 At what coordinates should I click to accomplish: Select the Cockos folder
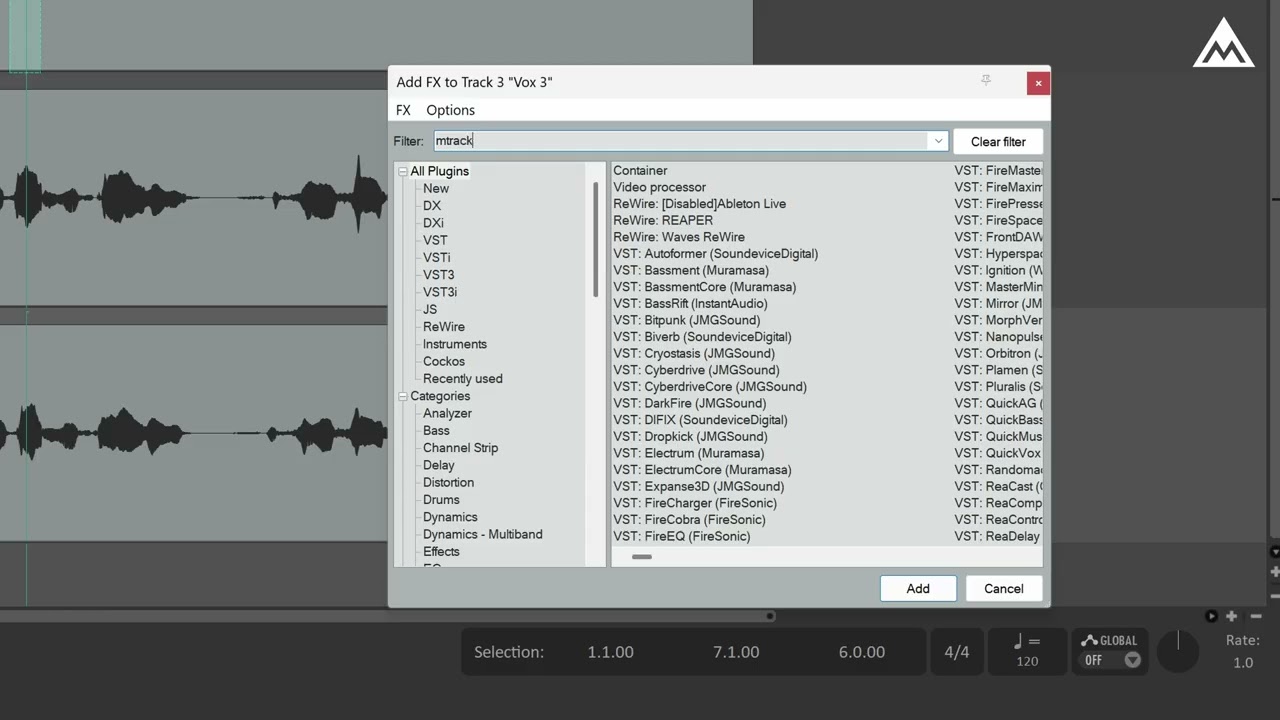pyautogui.click(x=444, y=361)
